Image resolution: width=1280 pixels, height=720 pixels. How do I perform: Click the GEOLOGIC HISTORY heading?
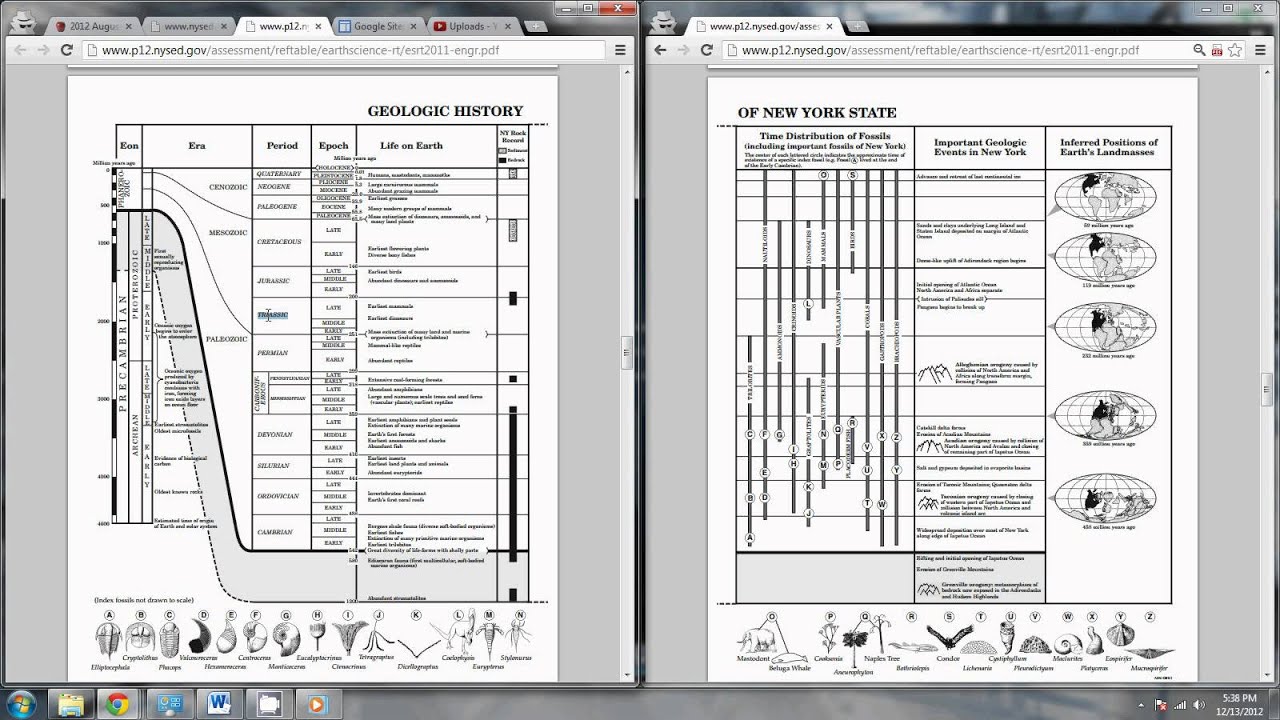click(x=445, y=111)
